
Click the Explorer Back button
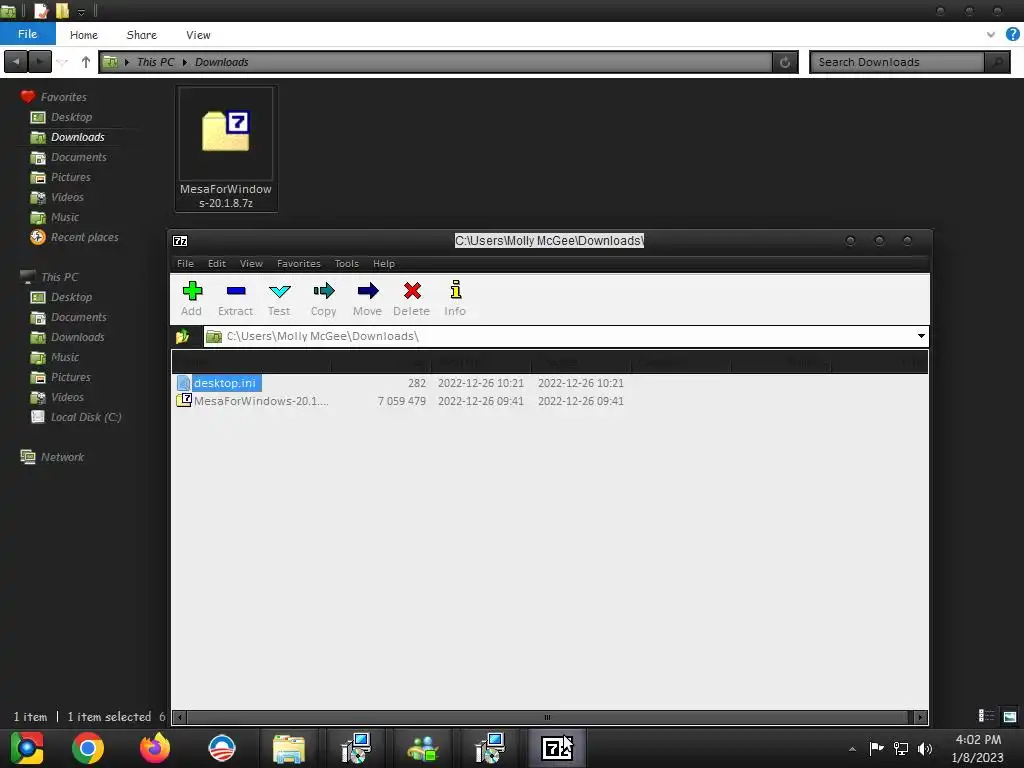(x=16, y=62)
